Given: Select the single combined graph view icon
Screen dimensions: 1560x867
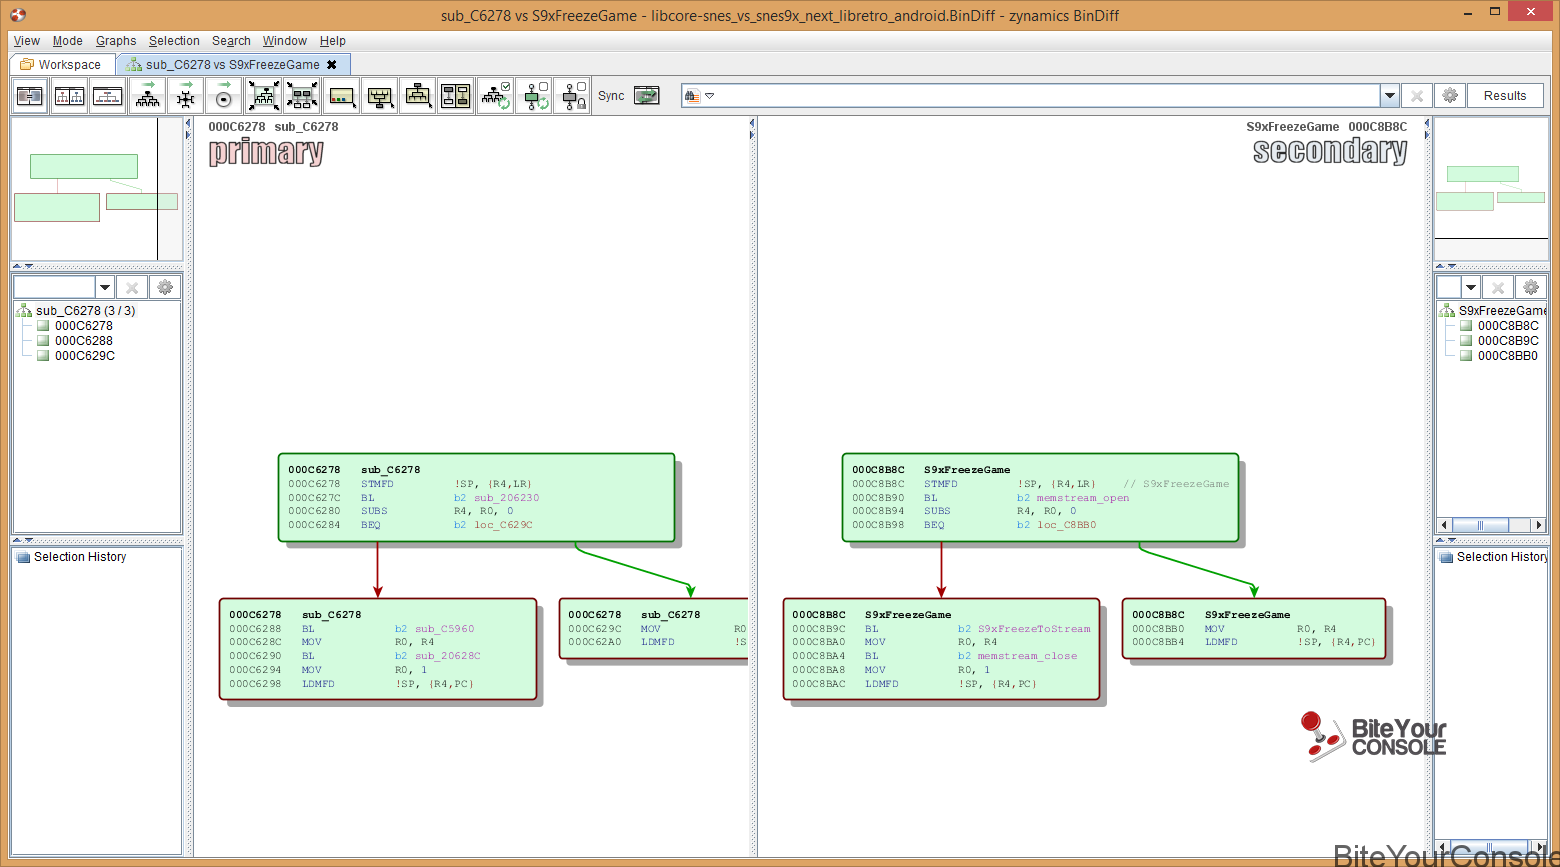Looking at the screenshot, I should (107, 96).
